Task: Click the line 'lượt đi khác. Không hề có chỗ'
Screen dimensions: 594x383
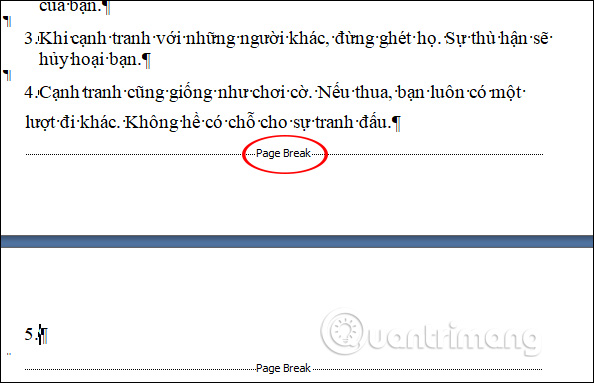Action: pyautogui.click(x=139, y=123)
